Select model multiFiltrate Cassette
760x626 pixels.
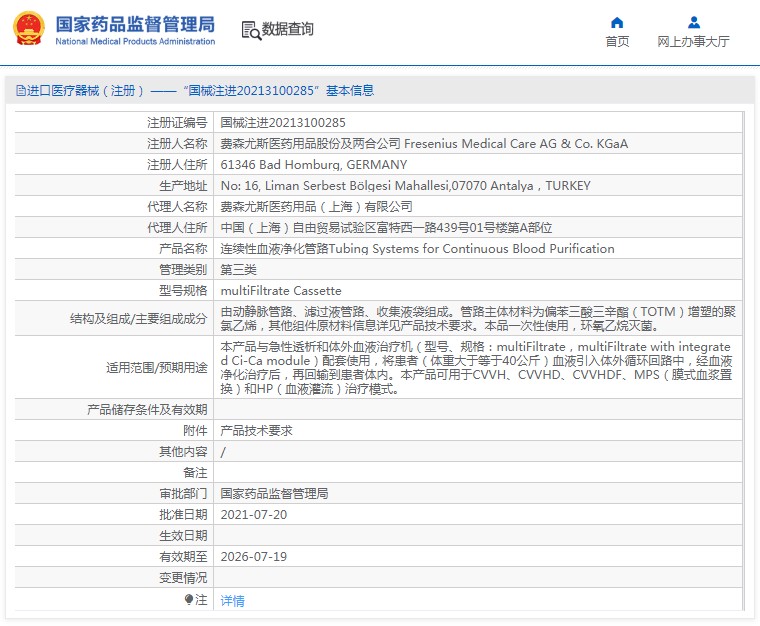pos(281,291)
